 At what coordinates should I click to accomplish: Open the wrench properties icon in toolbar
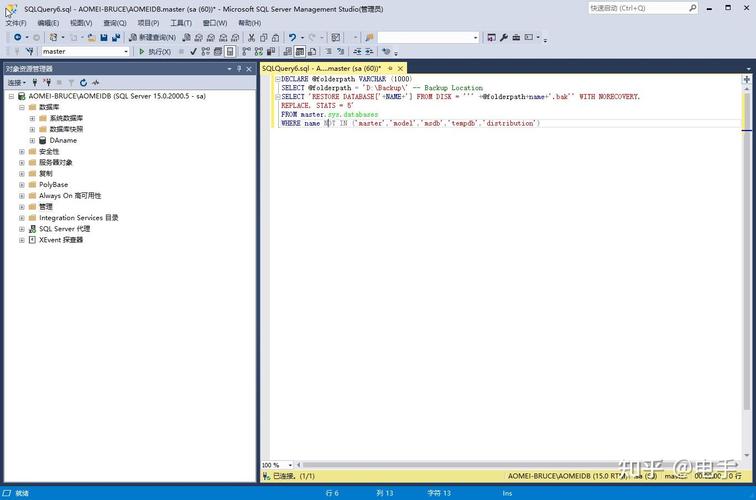coord(503,38)
